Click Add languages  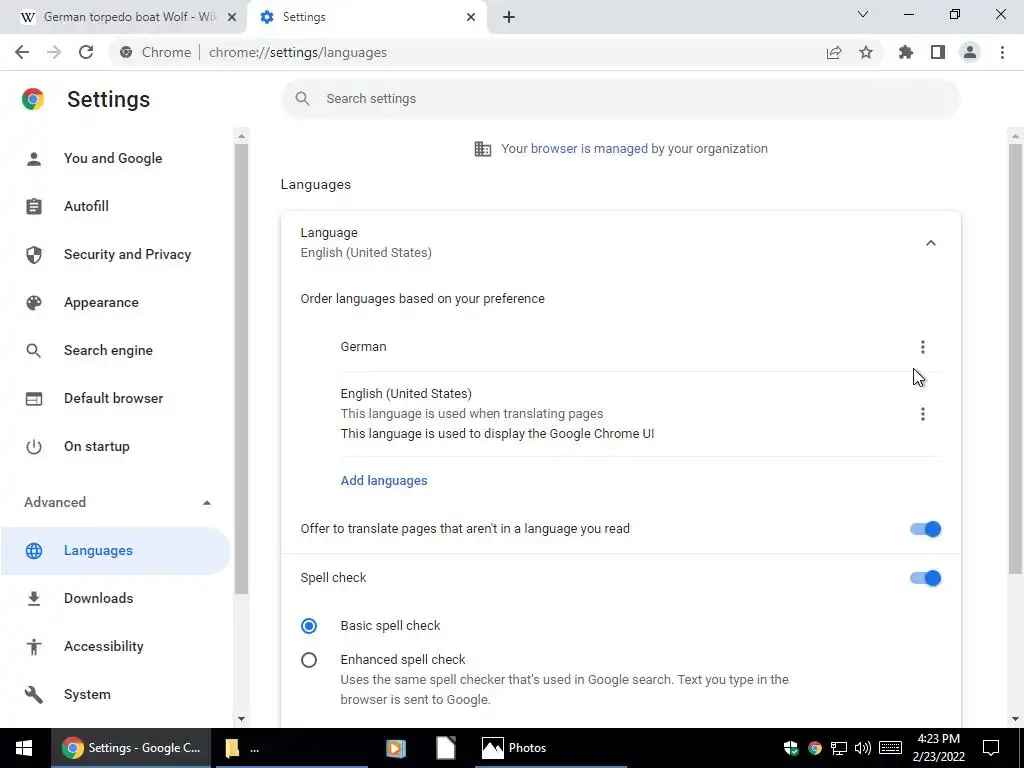(x=384, y=481)
